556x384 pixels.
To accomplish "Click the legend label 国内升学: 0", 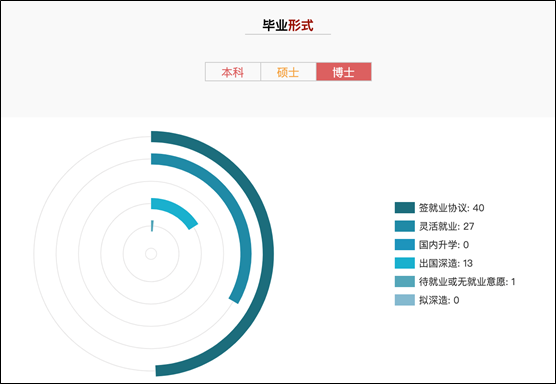I will pyautogui.click(x=444, y=245).
